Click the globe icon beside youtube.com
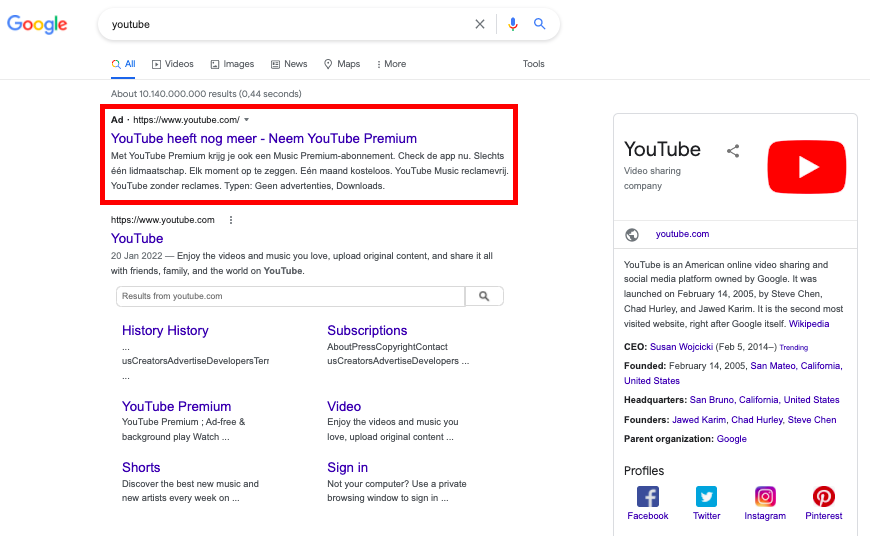Screen dimensions: 870x536 632,235
